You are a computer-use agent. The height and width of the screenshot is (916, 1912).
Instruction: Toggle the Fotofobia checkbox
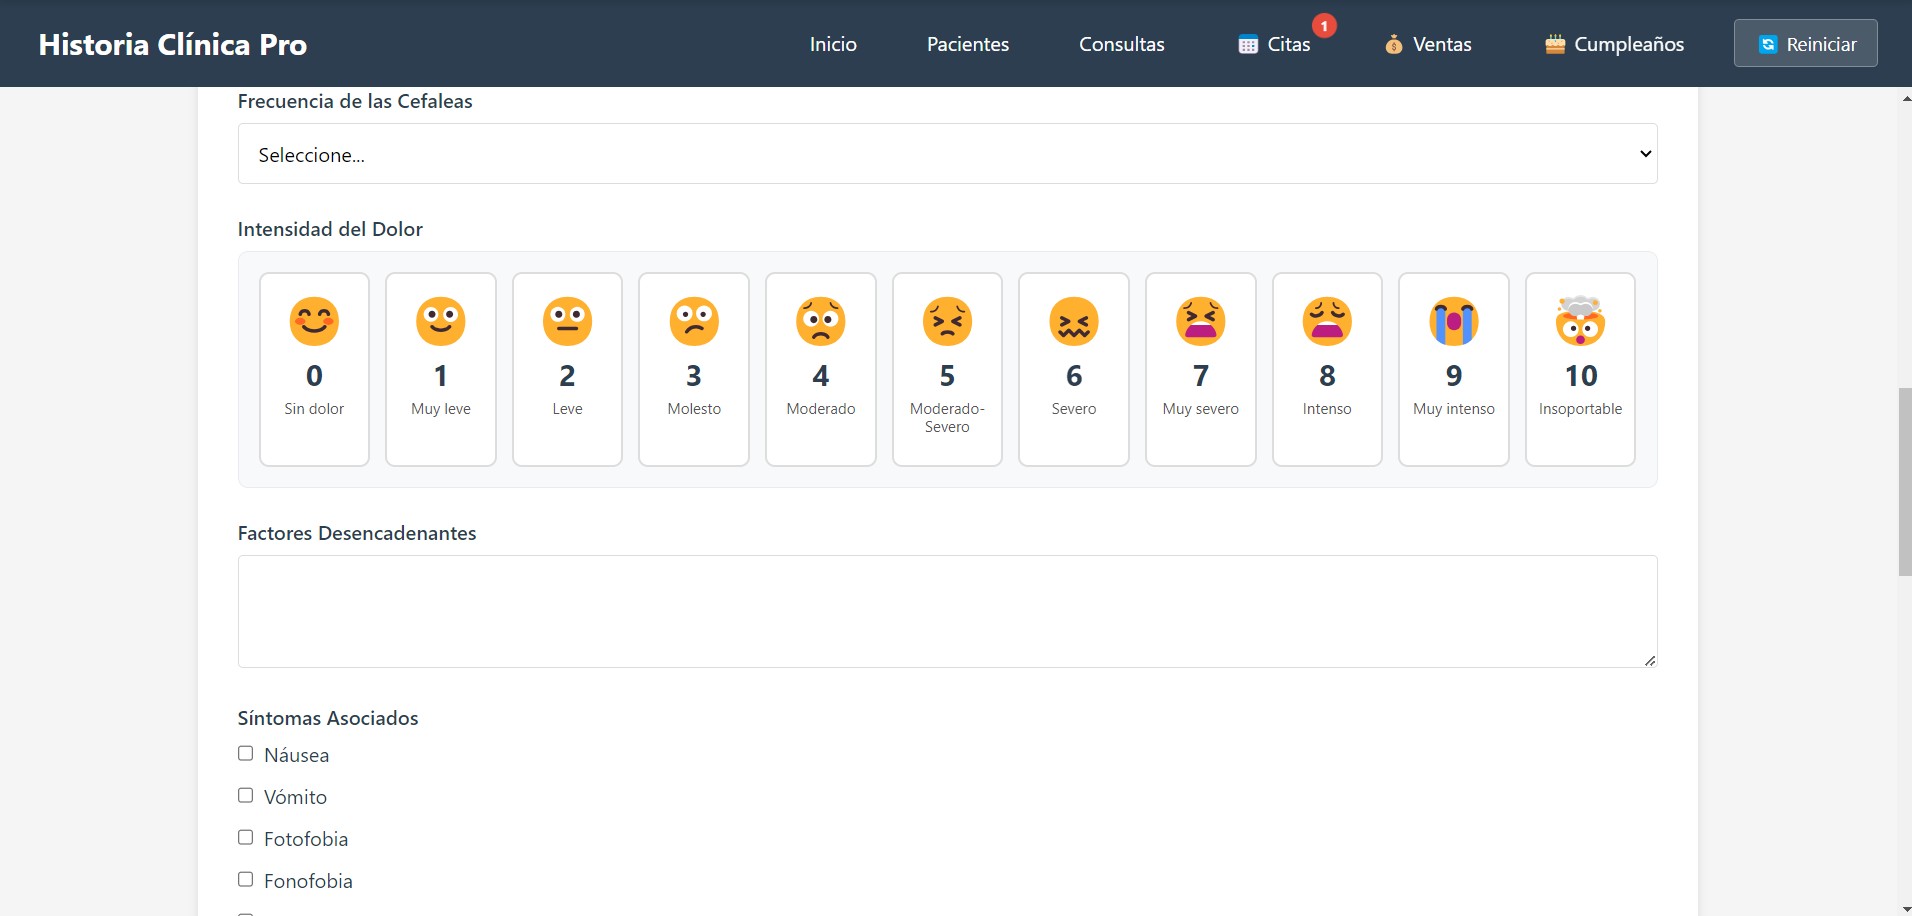(246, 838)
